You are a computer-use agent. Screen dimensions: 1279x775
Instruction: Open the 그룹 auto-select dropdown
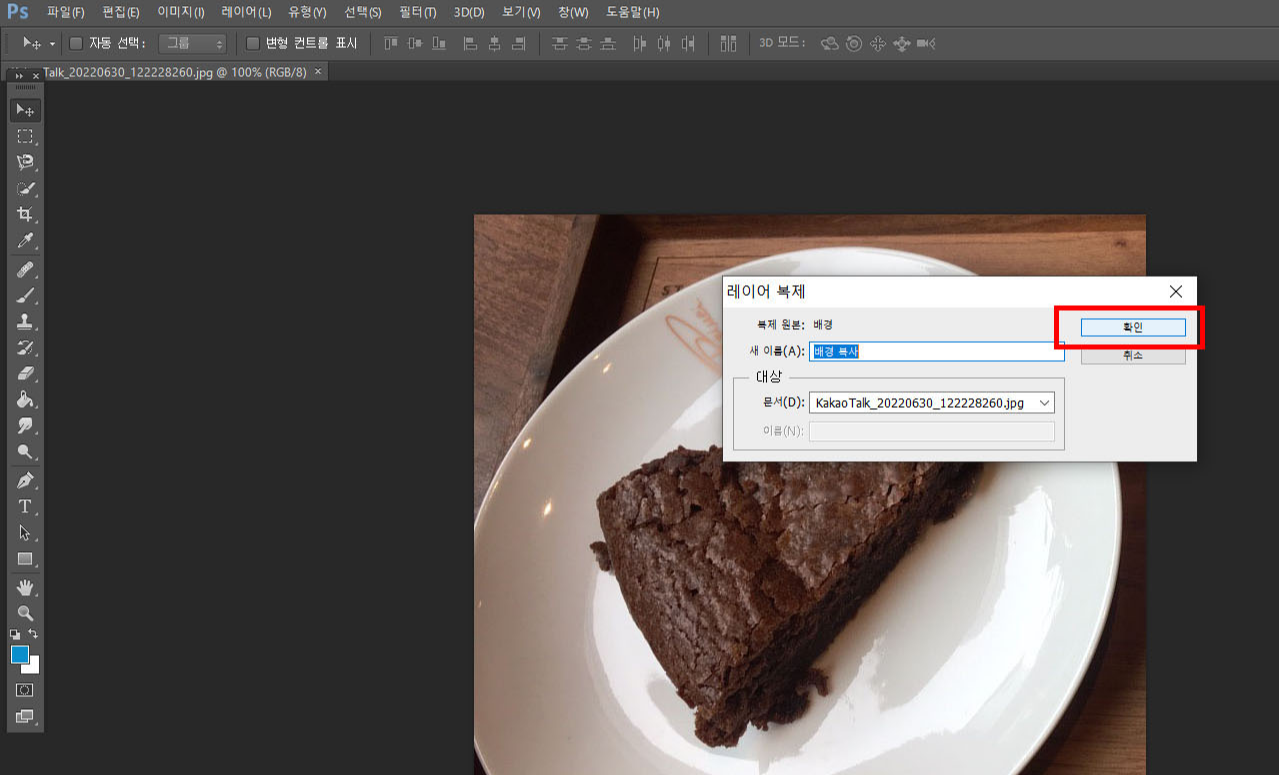pyautogui.click(x=193, y=44)
